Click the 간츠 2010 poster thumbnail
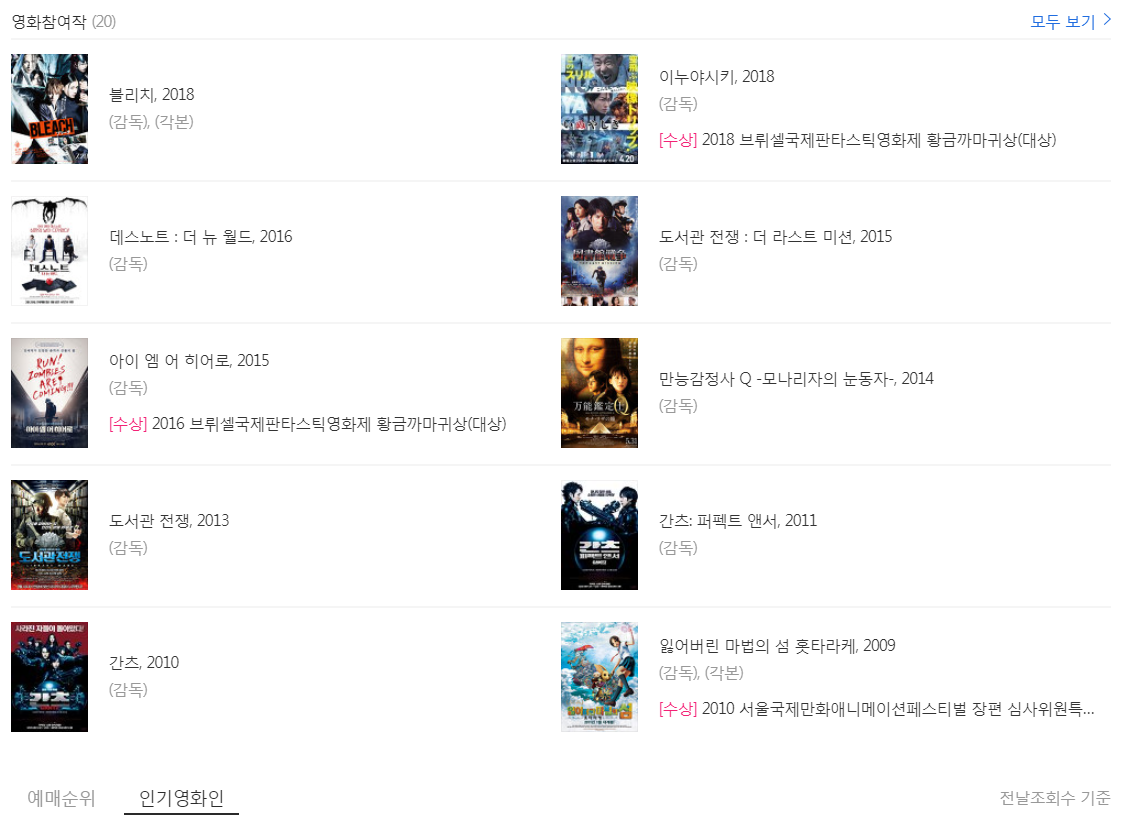 coord(50,678)
